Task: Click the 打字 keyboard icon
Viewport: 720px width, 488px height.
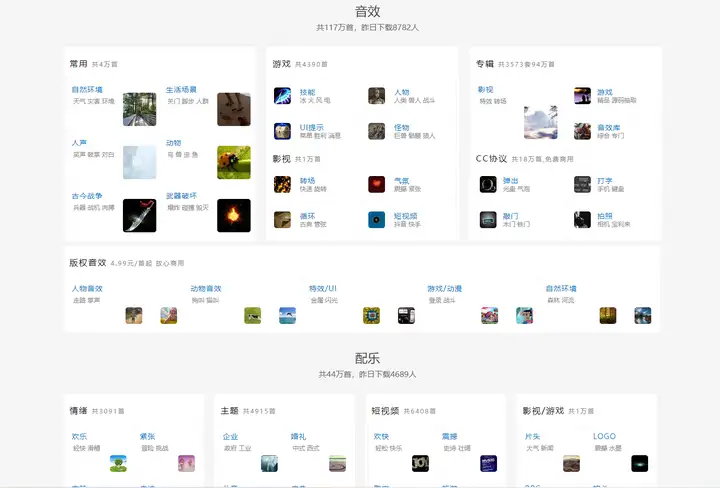Action: (582, 184)
